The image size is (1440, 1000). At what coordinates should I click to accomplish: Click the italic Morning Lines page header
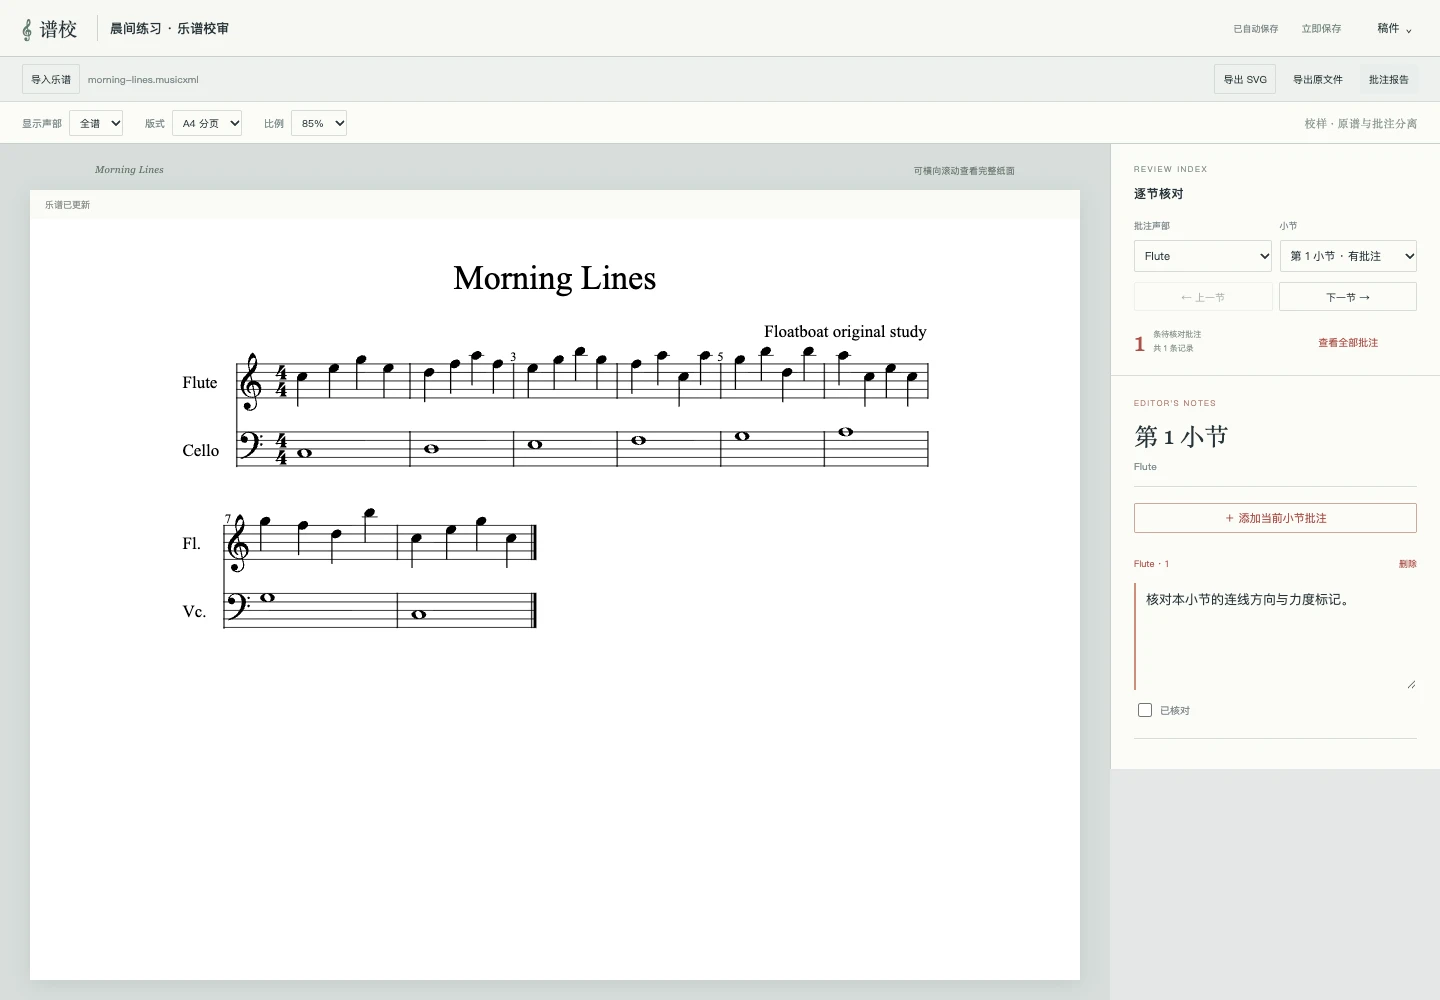tap(129, 170)
